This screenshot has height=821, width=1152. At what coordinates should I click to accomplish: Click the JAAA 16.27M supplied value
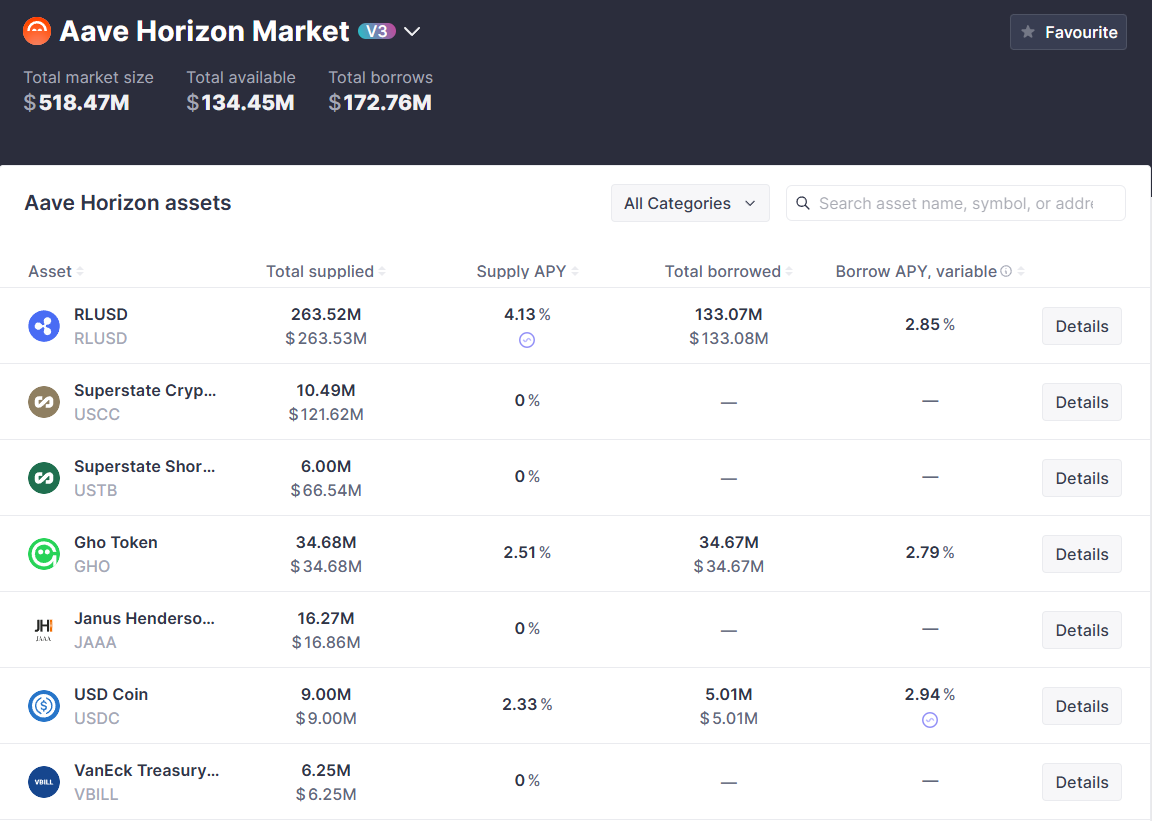click(326, 618)
